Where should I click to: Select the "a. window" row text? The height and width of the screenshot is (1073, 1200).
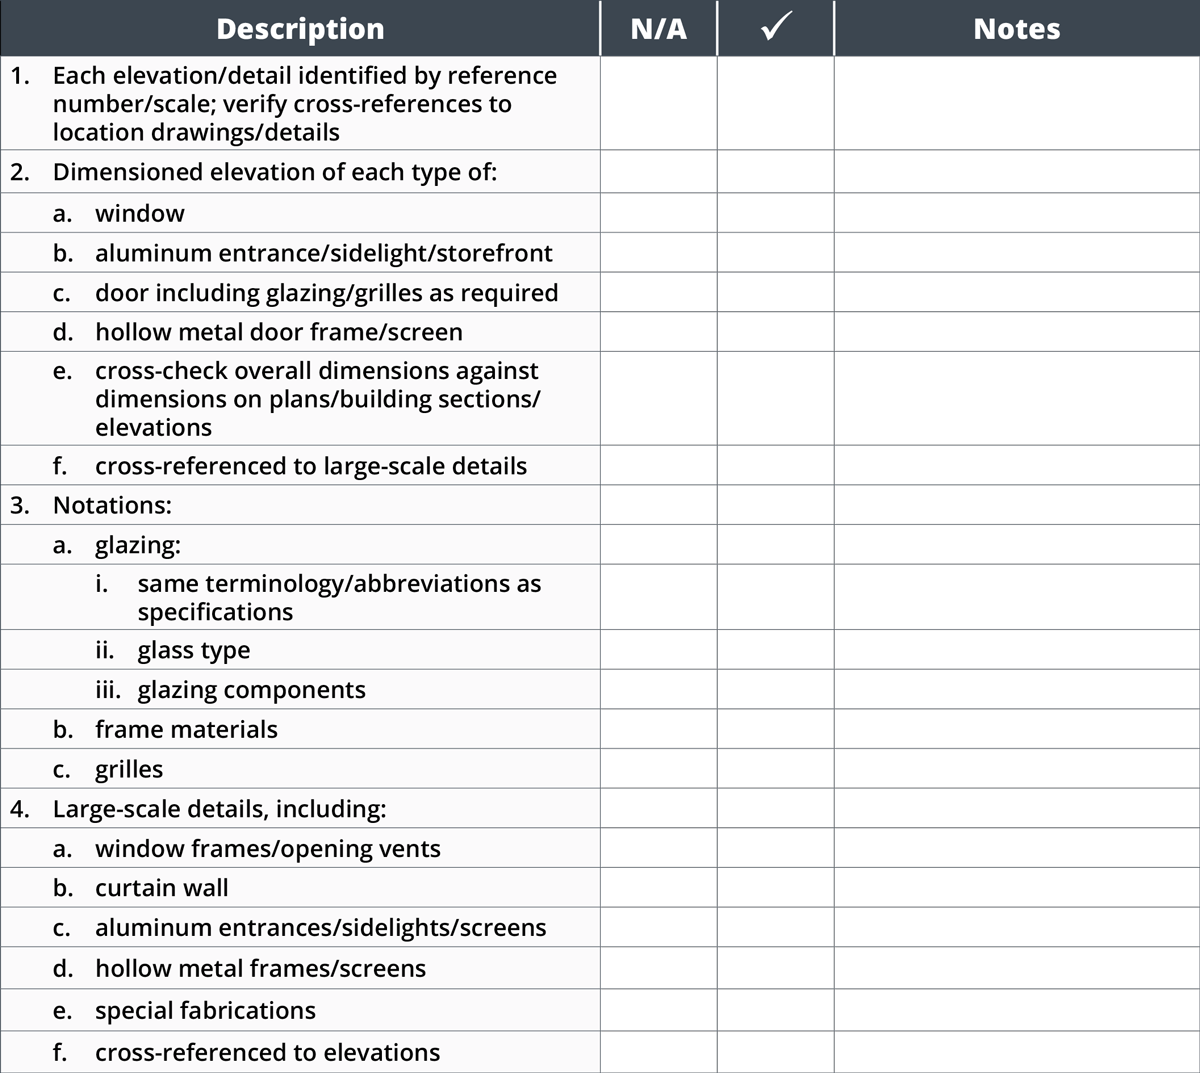click(119, 213)
